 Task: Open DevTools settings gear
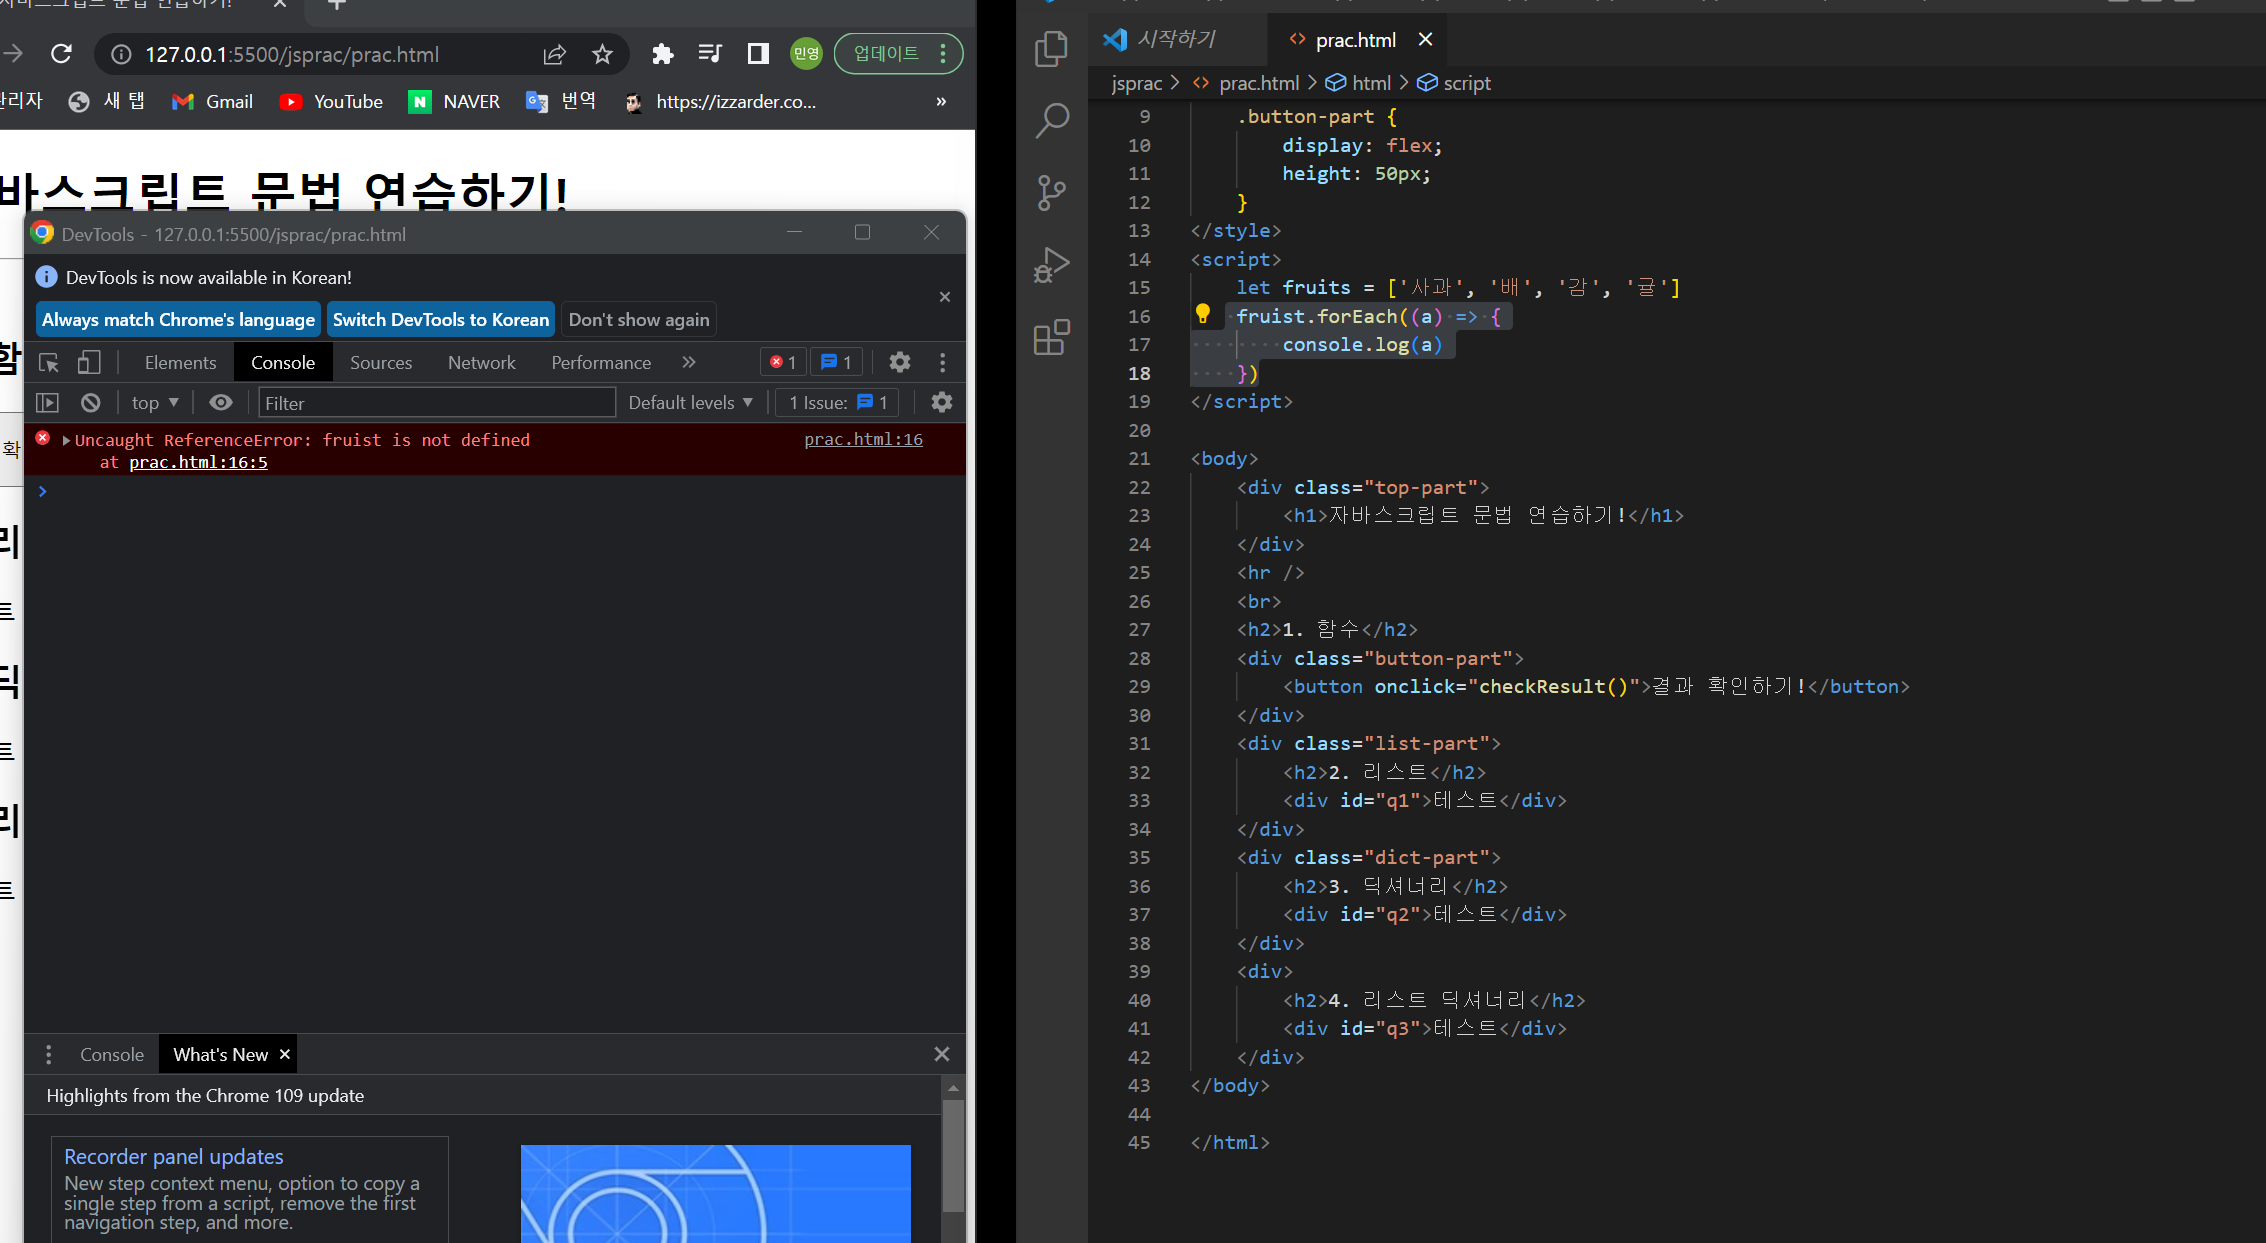900,362
